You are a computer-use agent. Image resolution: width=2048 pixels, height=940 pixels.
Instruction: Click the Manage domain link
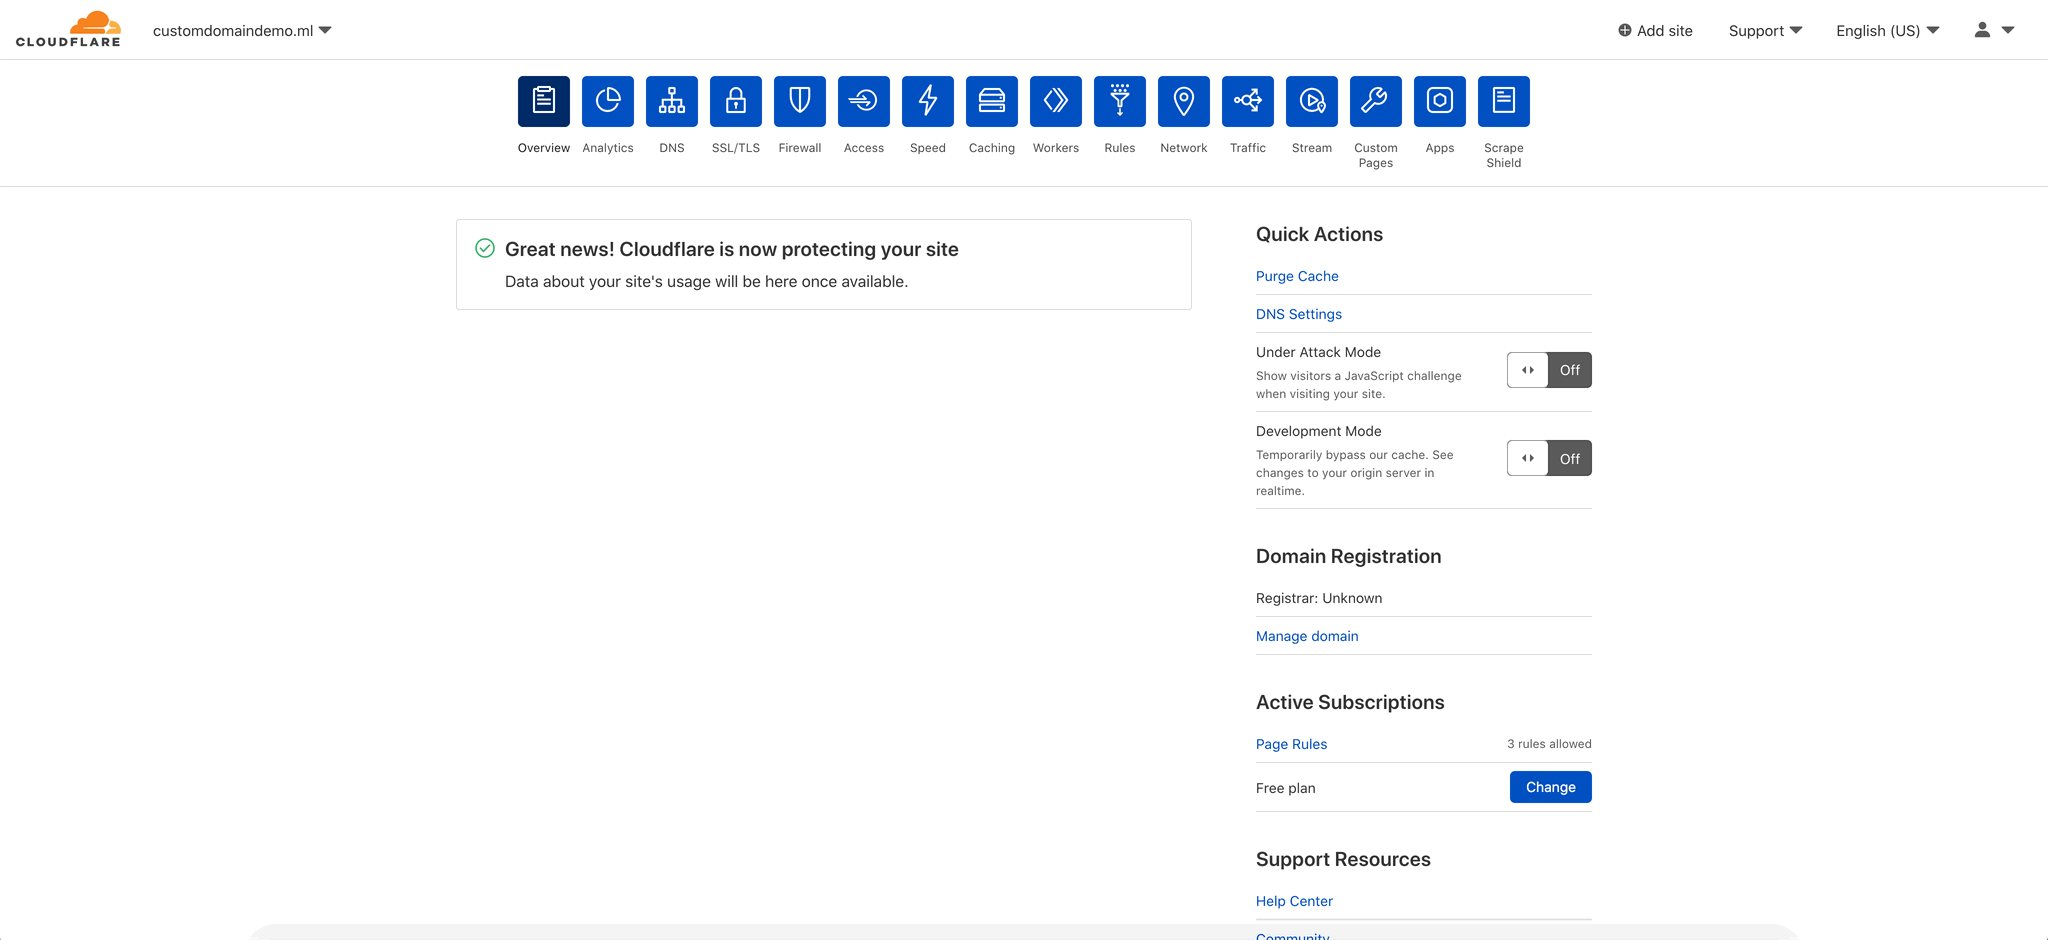1307,636
